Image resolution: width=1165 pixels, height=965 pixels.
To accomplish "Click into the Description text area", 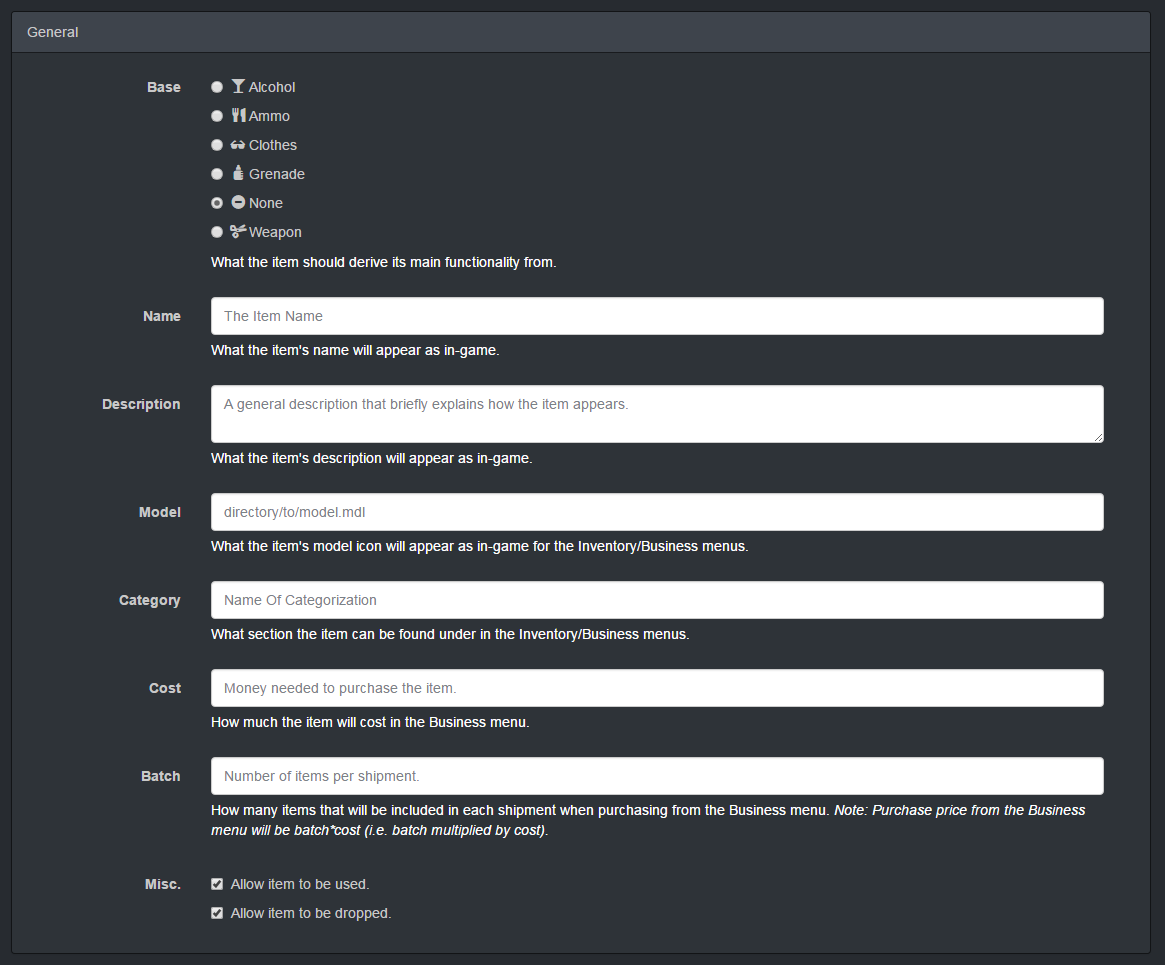I will [657, 413].
